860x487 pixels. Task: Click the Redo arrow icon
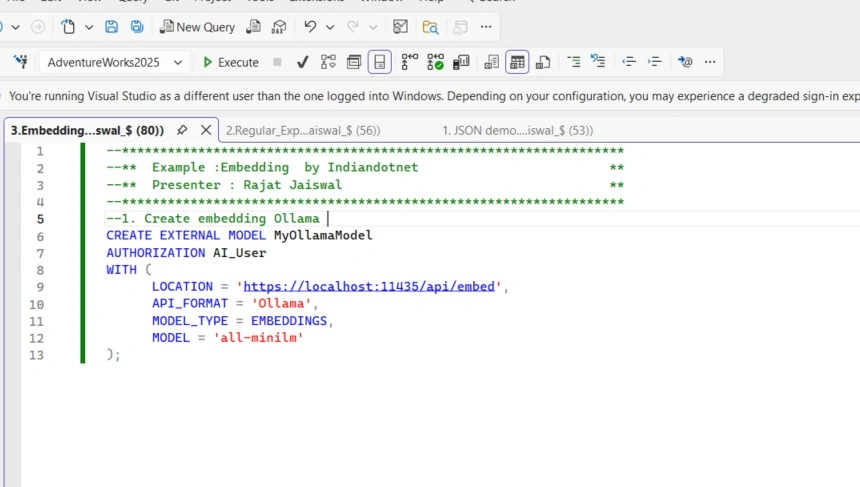pyautogui.click(x=353, y=26)
